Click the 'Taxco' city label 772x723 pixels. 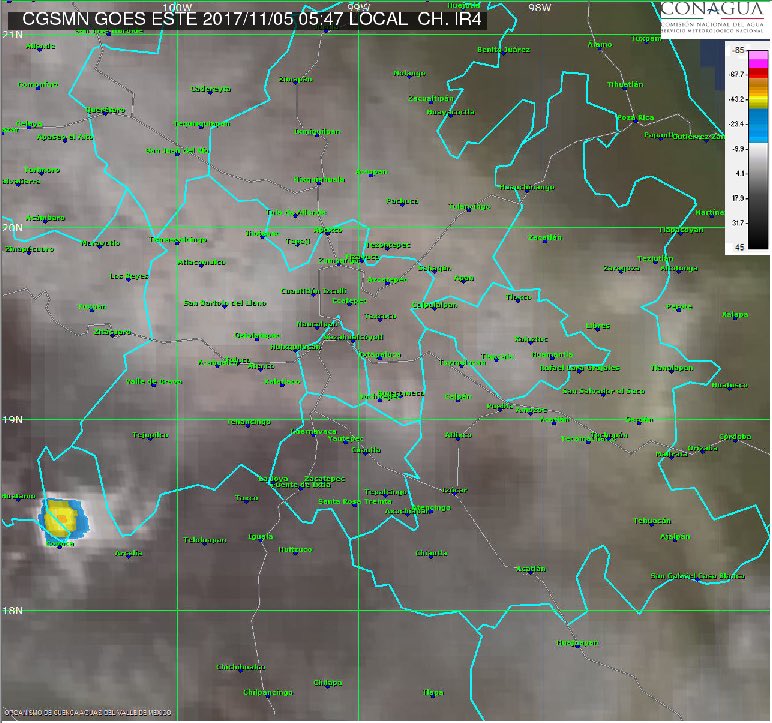[x=247, y=498]
